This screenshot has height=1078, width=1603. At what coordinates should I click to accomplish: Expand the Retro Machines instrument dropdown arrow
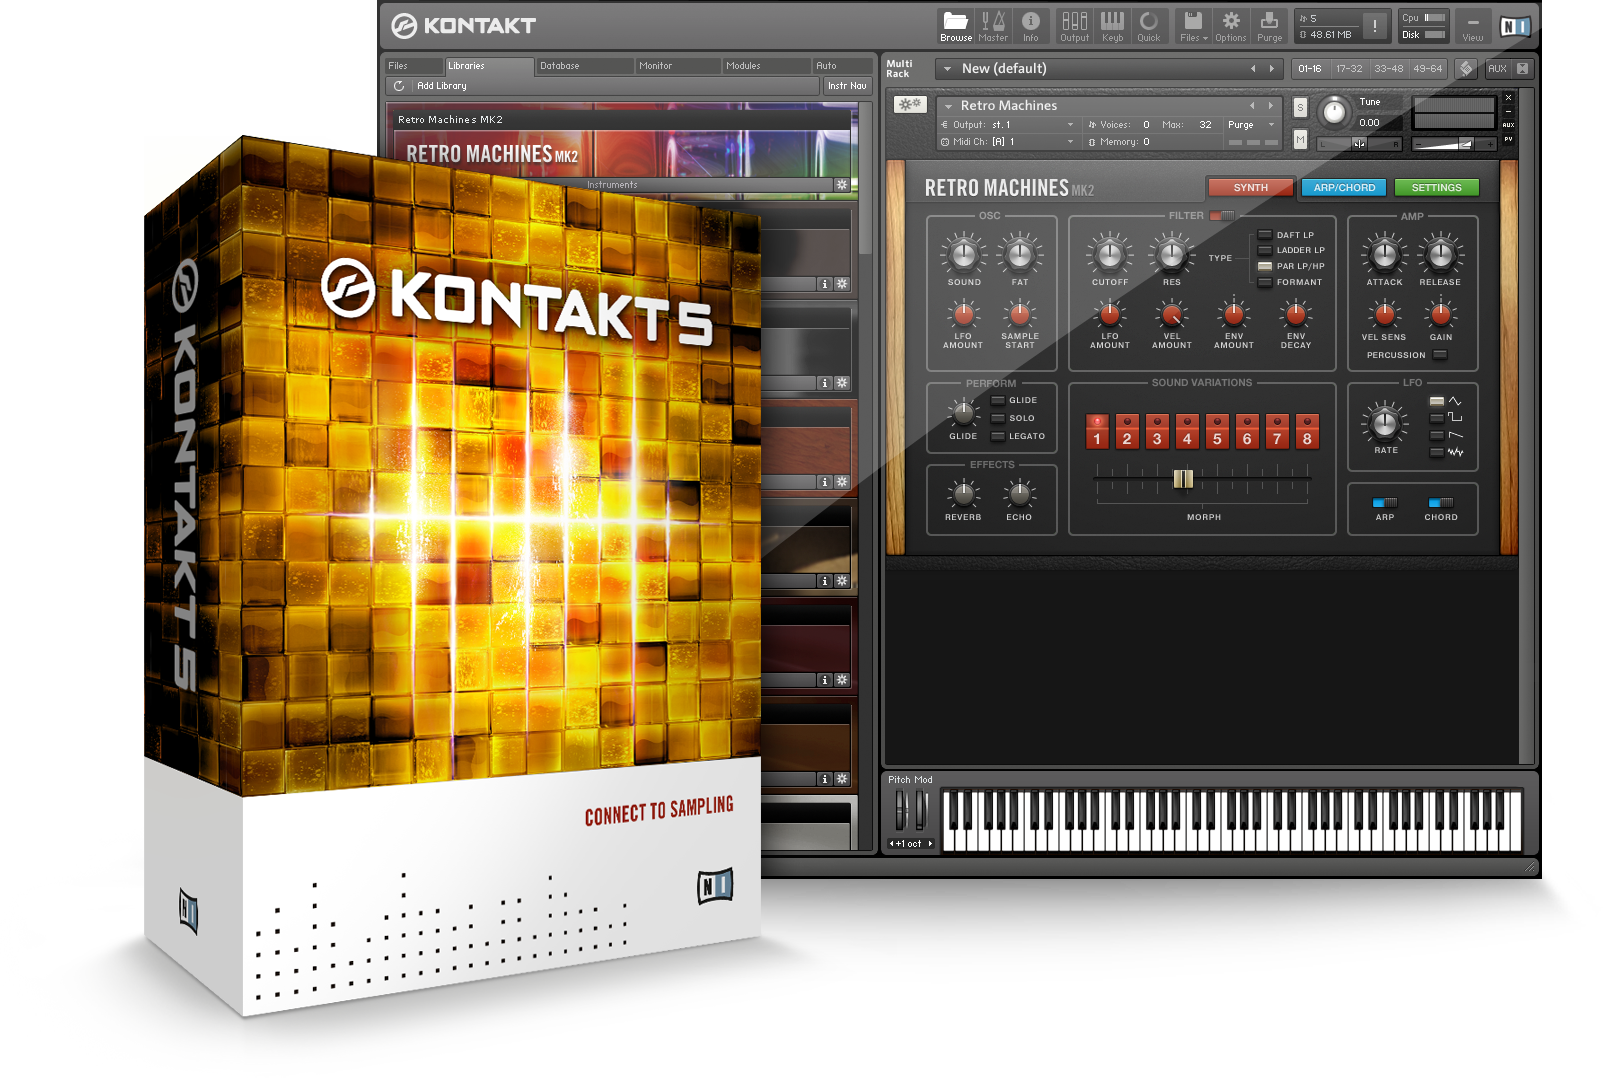pos(948,106)
